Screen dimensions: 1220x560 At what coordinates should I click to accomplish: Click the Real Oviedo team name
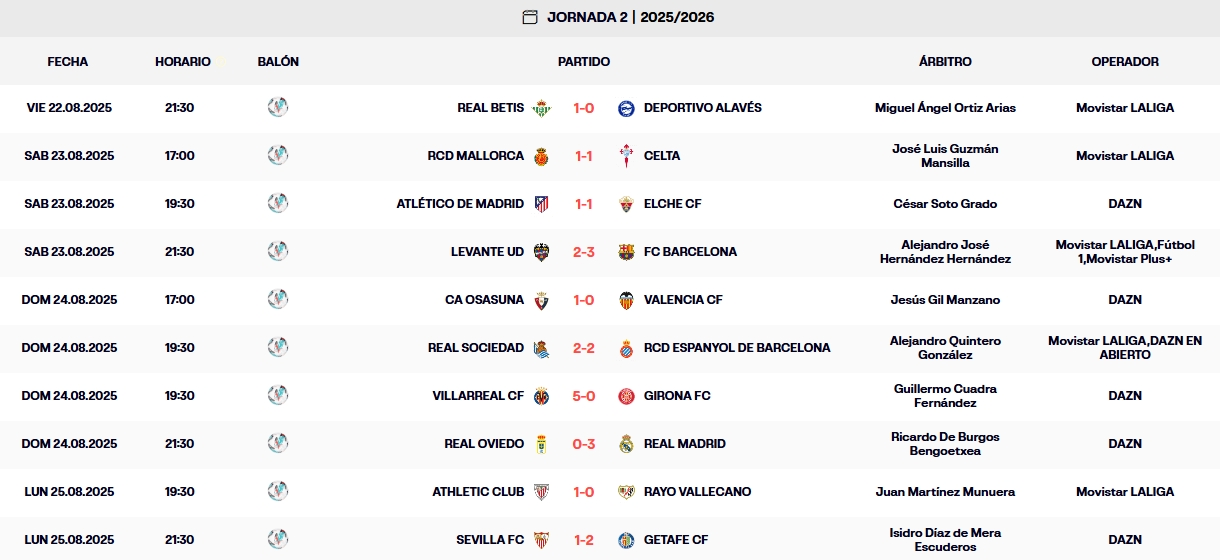(x=484, y=444)
